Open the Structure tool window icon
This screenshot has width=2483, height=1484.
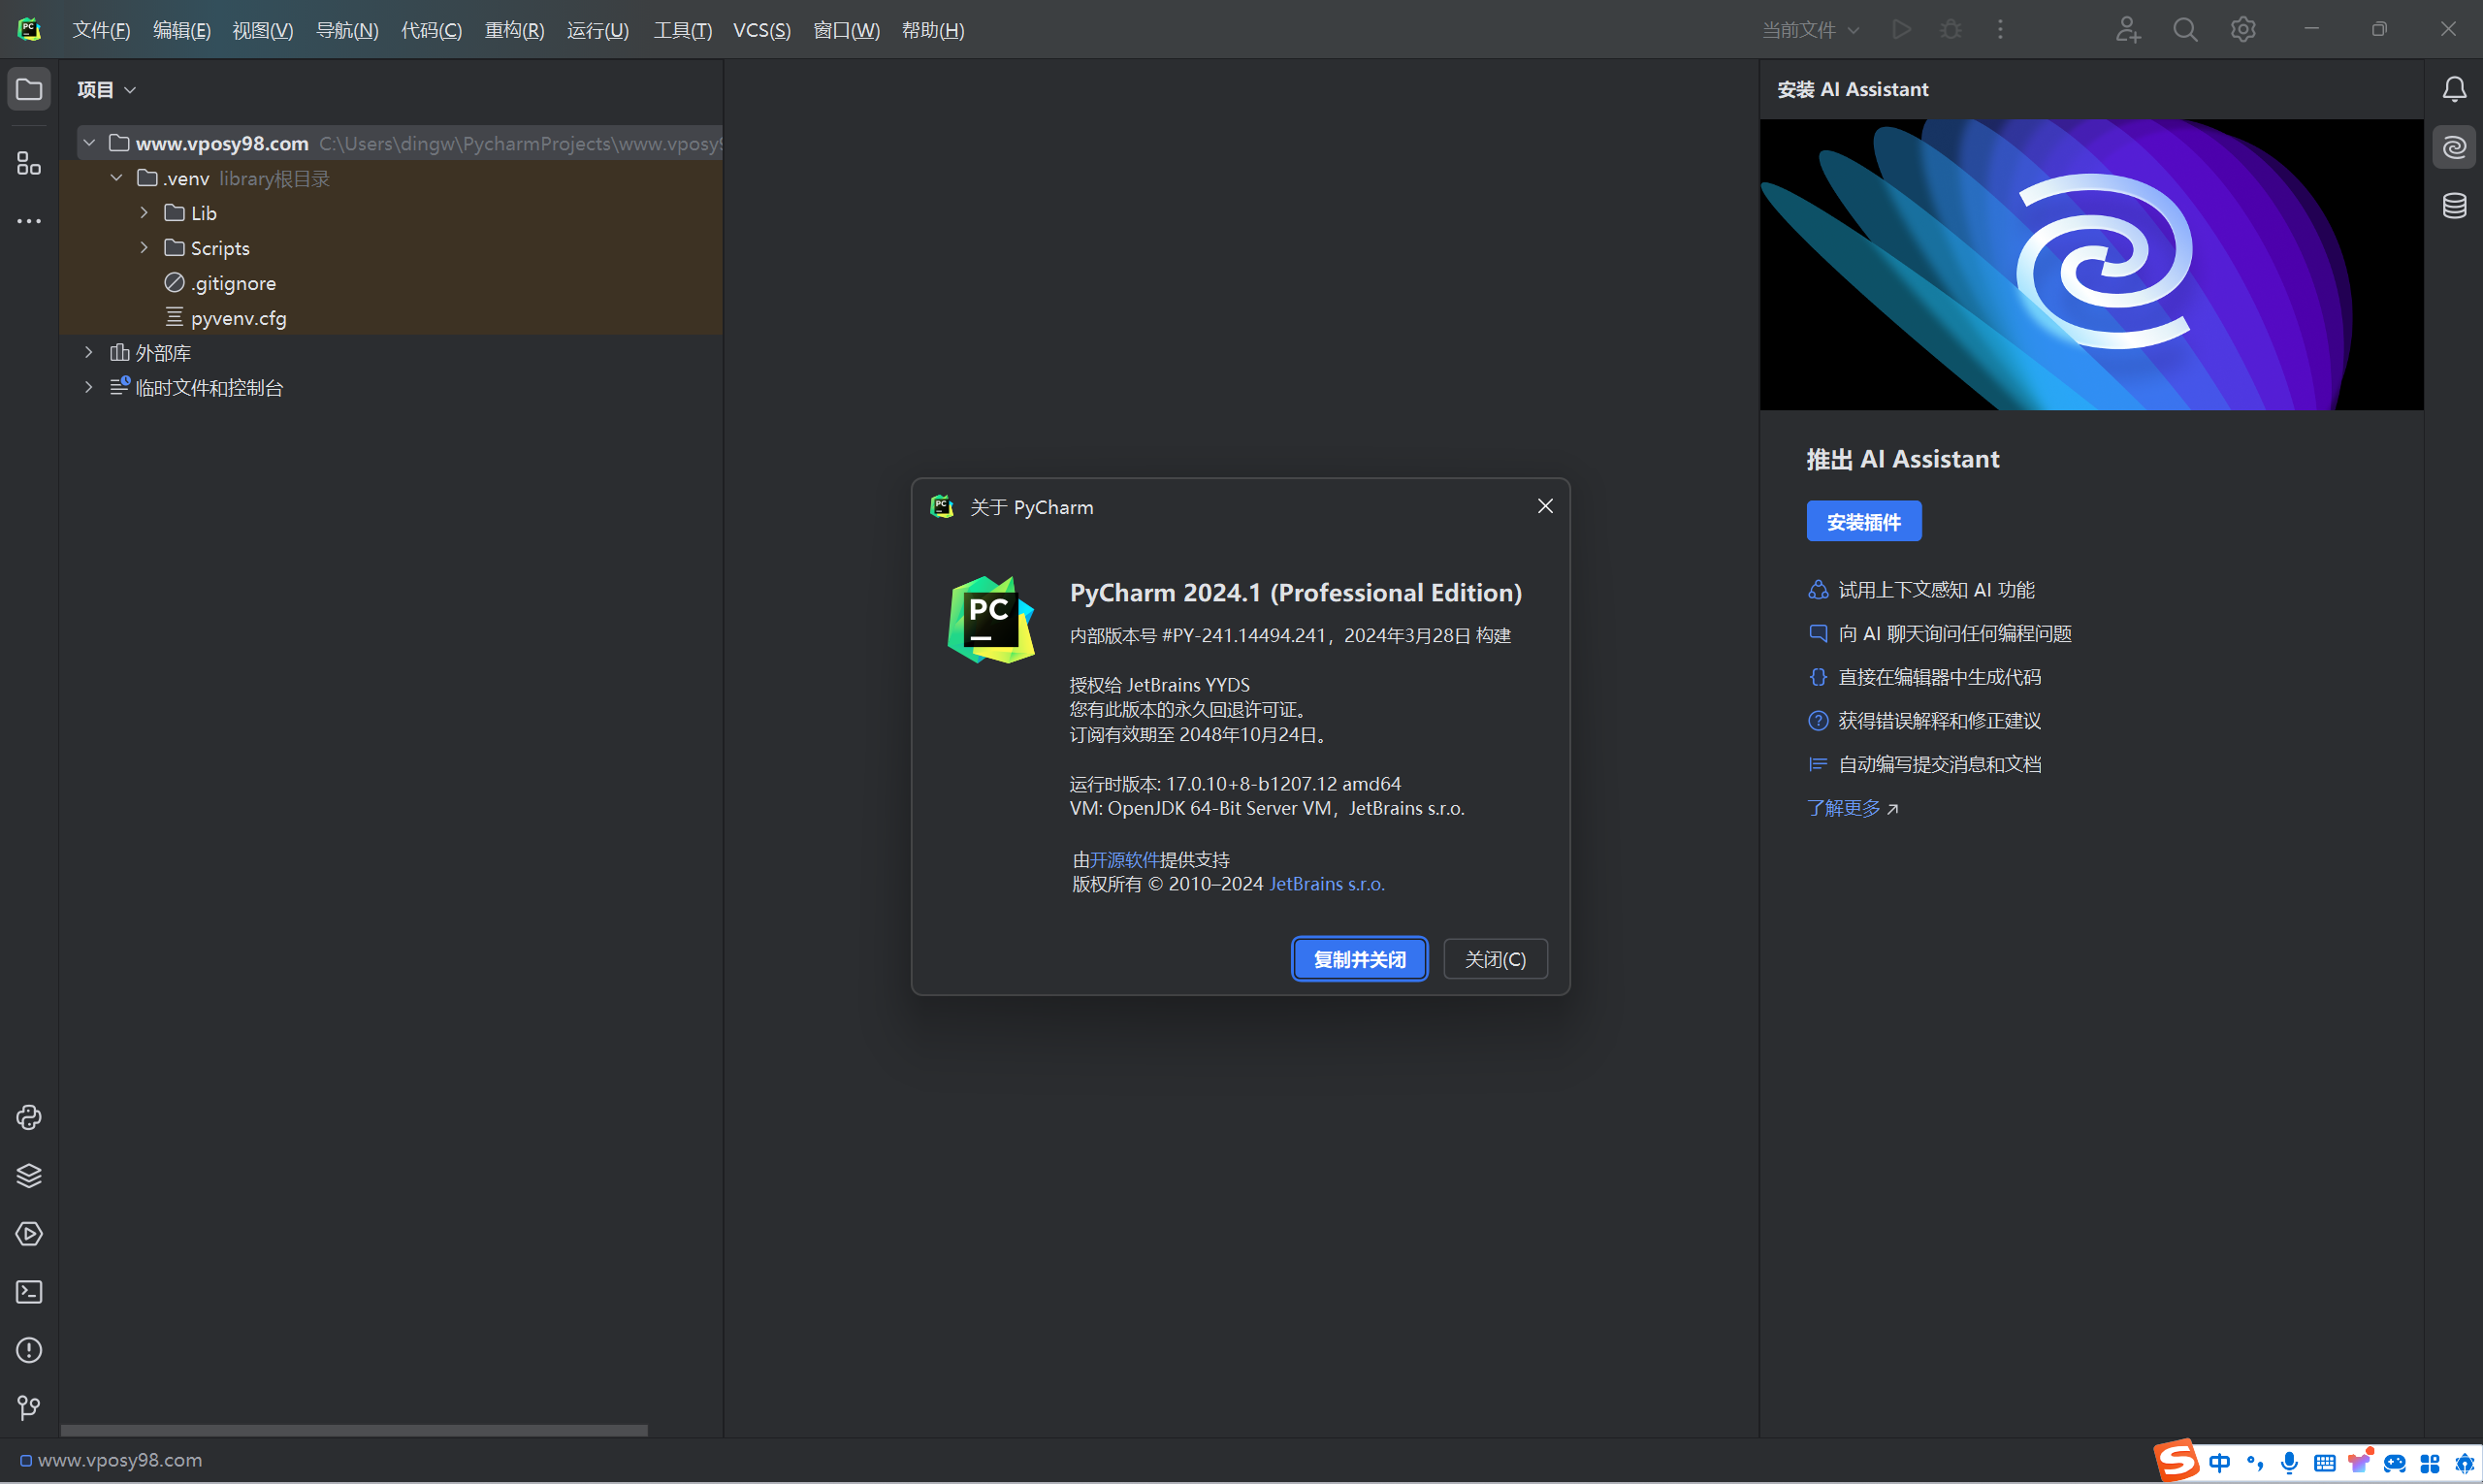[x=29, y=163]
